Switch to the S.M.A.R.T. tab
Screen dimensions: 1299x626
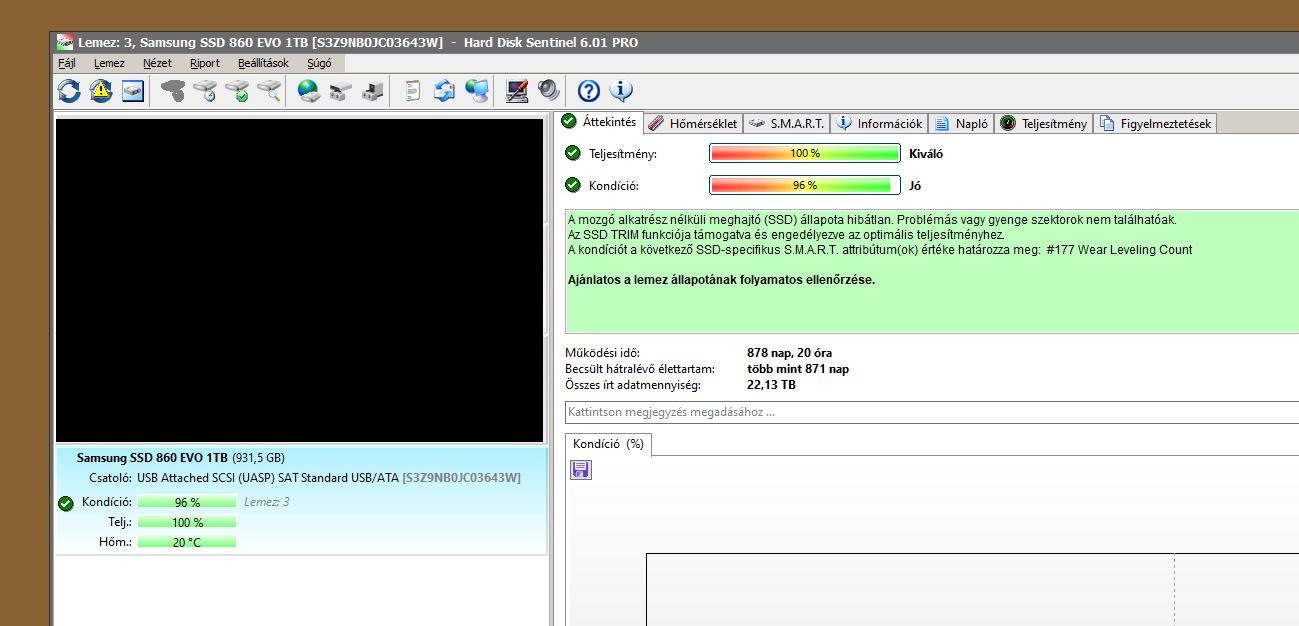pyautogui.click(x=787, y=124)
